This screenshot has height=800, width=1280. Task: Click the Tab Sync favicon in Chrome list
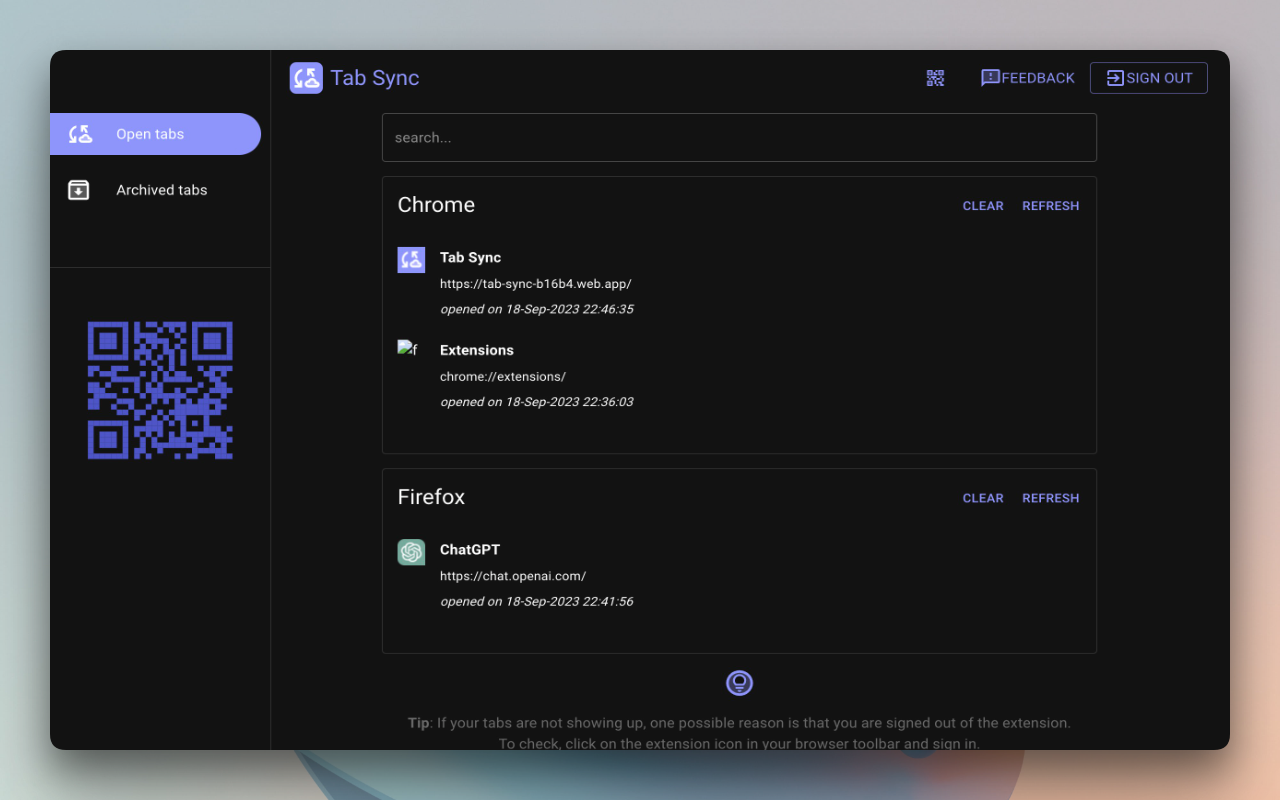[x=411, y=259]
